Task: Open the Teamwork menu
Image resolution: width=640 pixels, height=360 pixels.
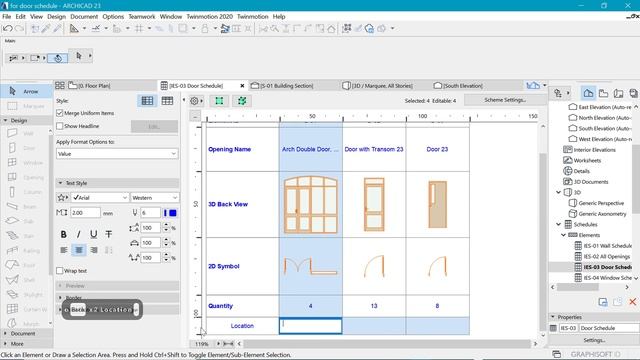Action: tap(142, 17)
